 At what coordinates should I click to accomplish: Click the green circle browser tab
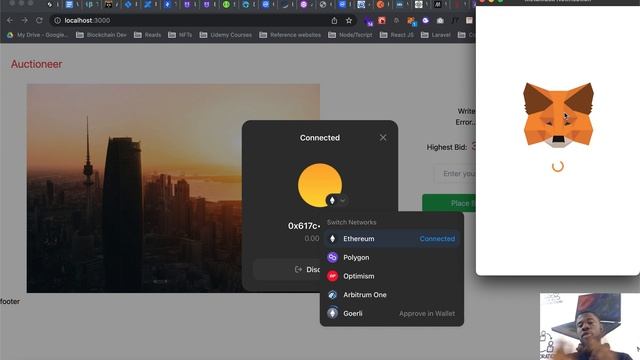click(x=226, y=4)
